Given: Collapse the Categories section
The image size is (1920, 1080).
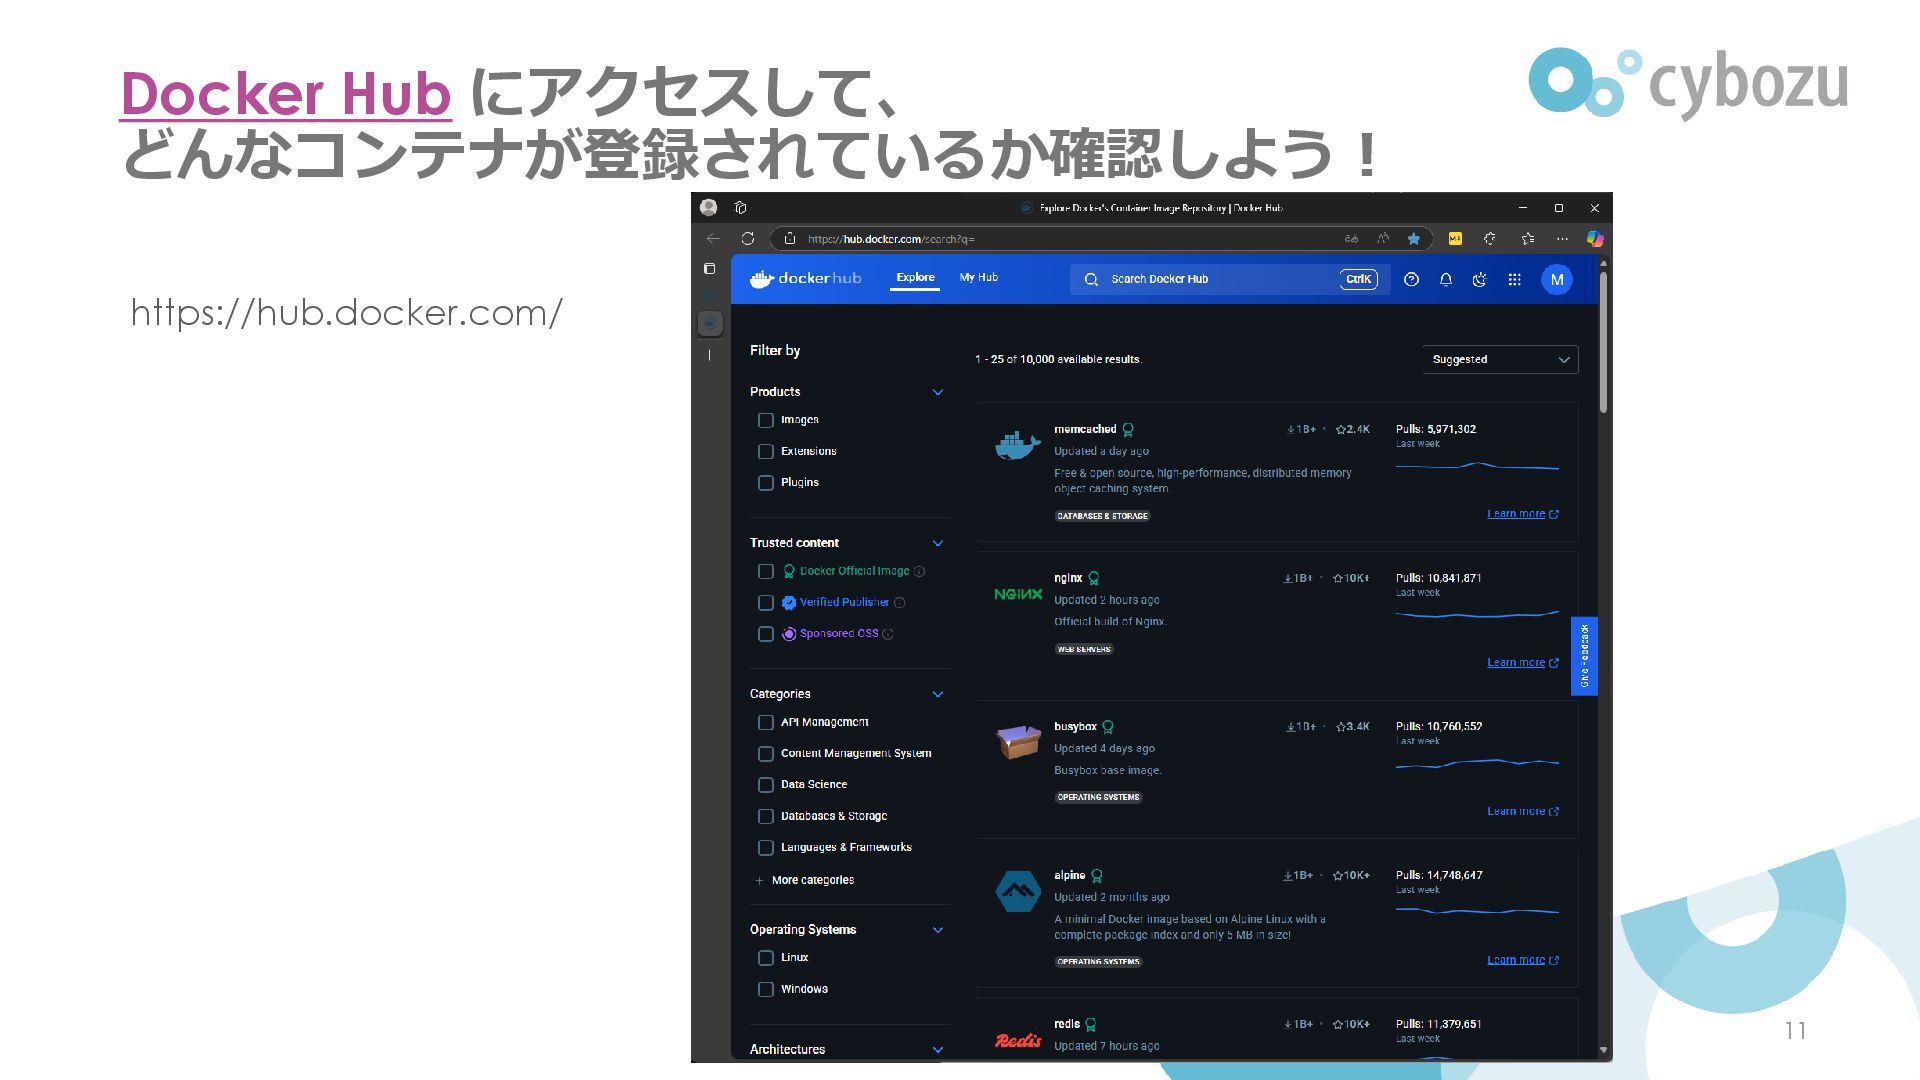Looking at the screenshot, I should point(938,694).
